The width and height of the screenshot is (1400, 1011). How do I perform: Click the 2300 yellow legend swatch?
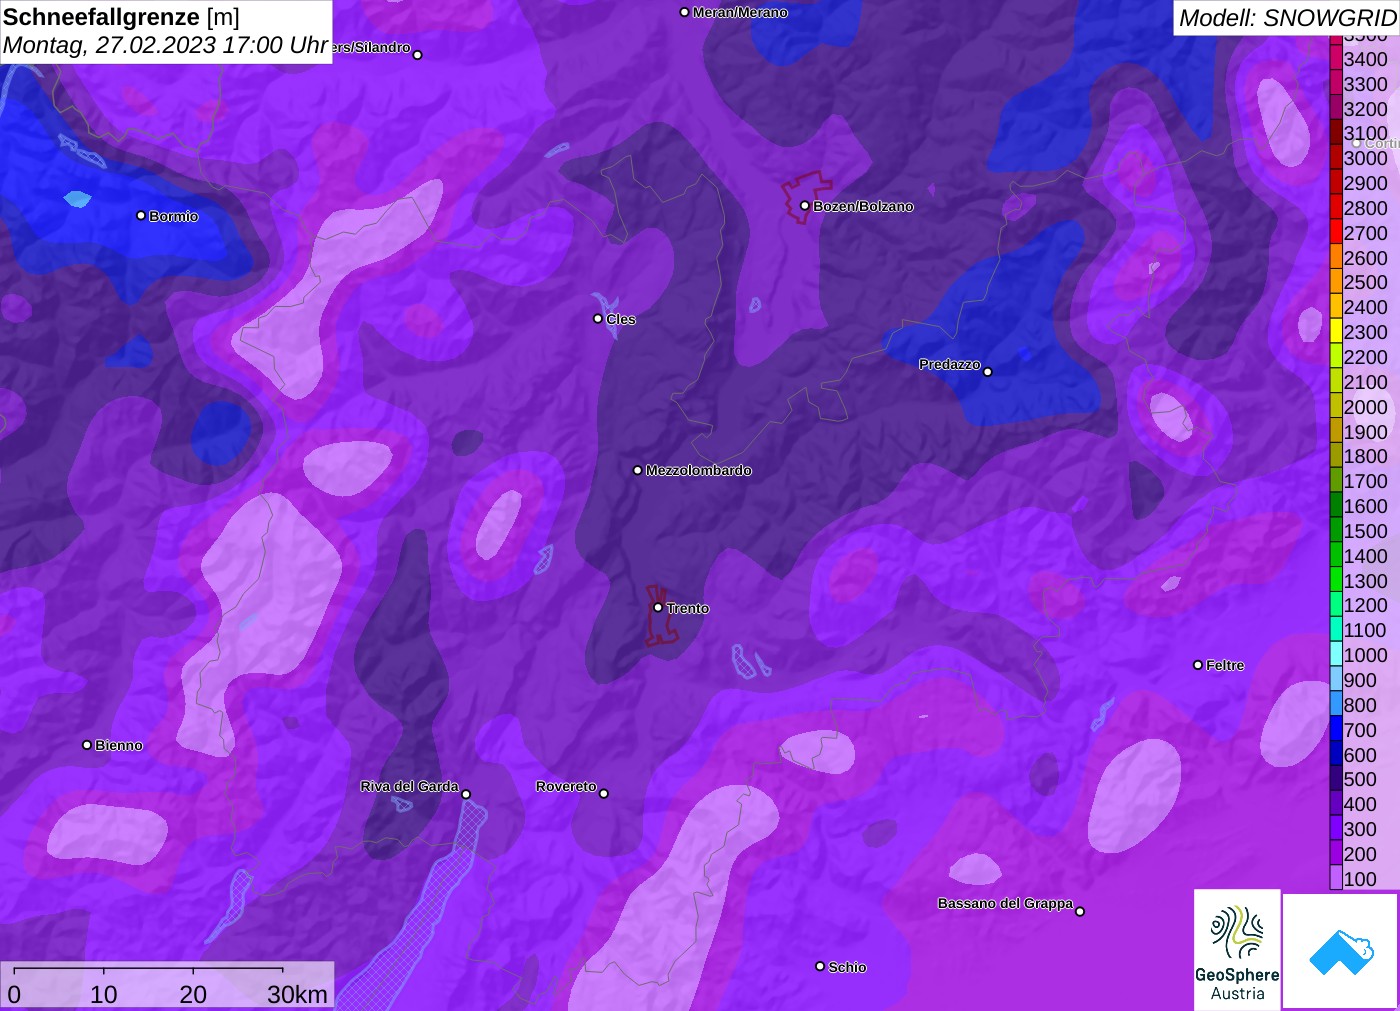[1336, 332]
